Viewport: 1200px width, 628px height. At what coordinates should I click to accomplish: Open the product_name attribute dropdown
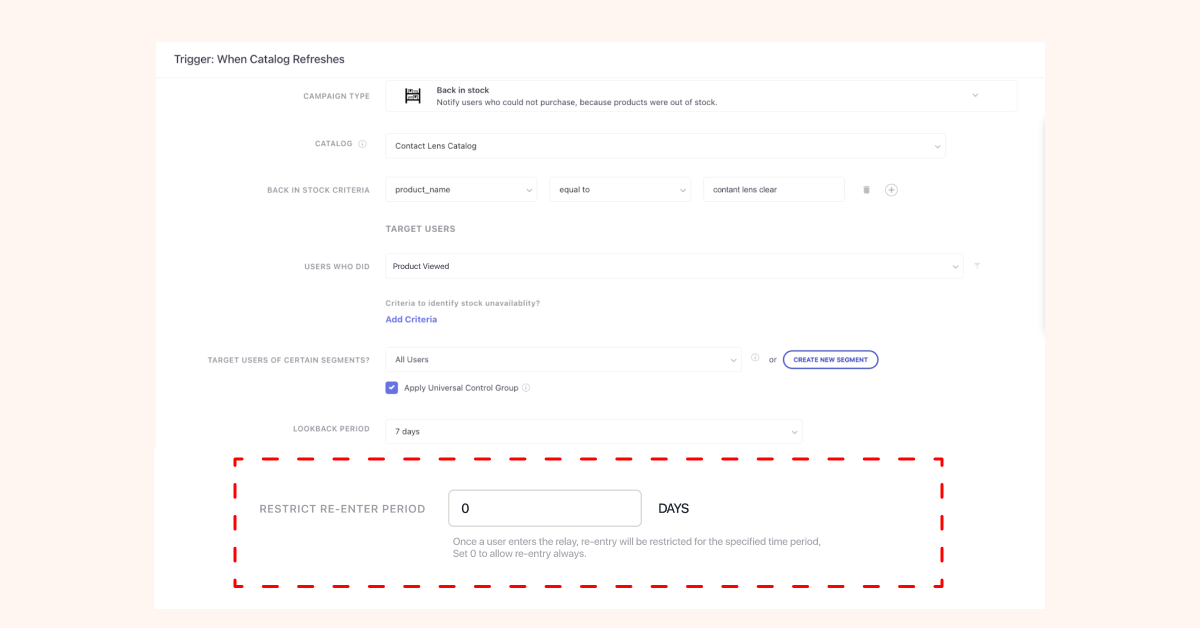[461, 190]
